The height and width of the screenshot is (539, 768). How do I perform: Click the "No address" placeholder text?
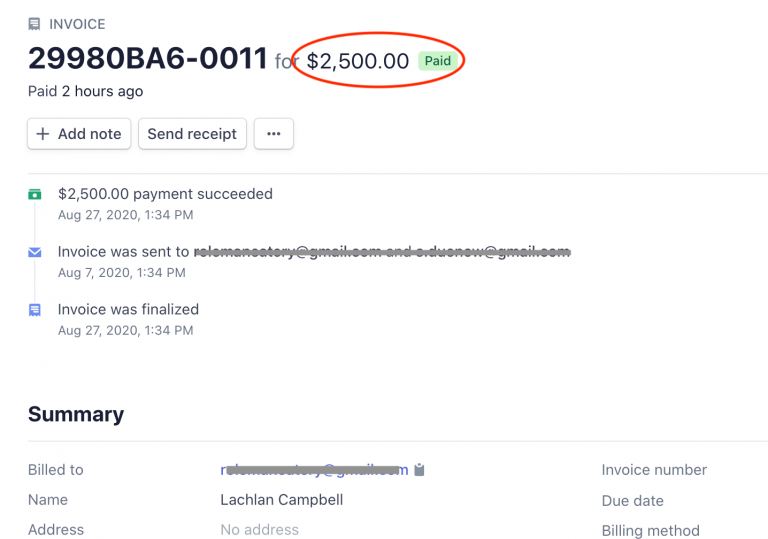coord(258,531)
